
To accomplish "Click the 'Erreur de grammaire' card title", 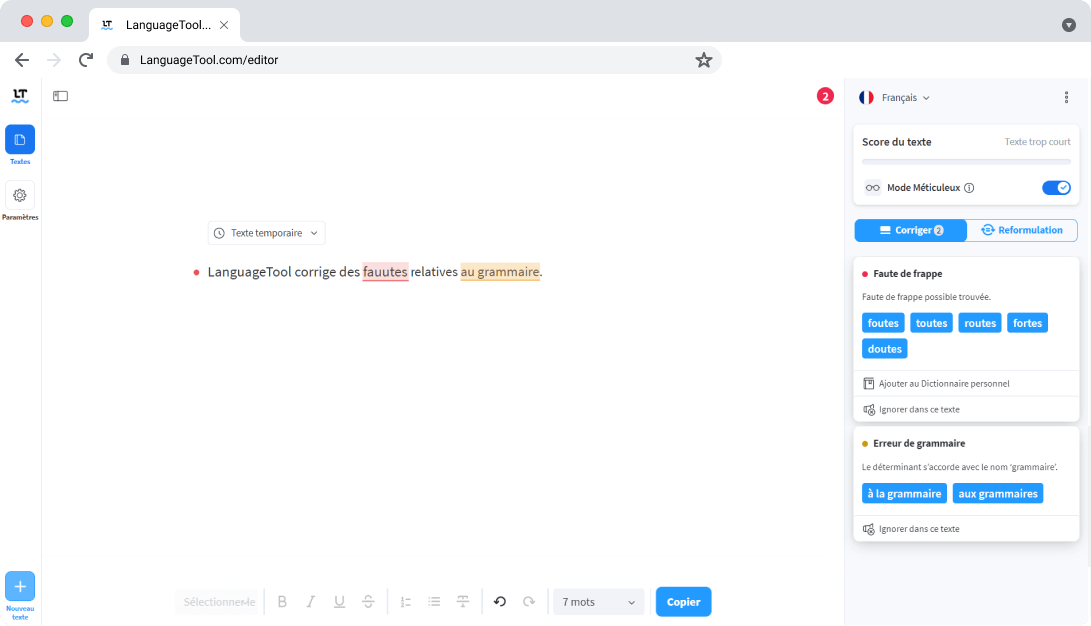I will [x=918, y=443].
